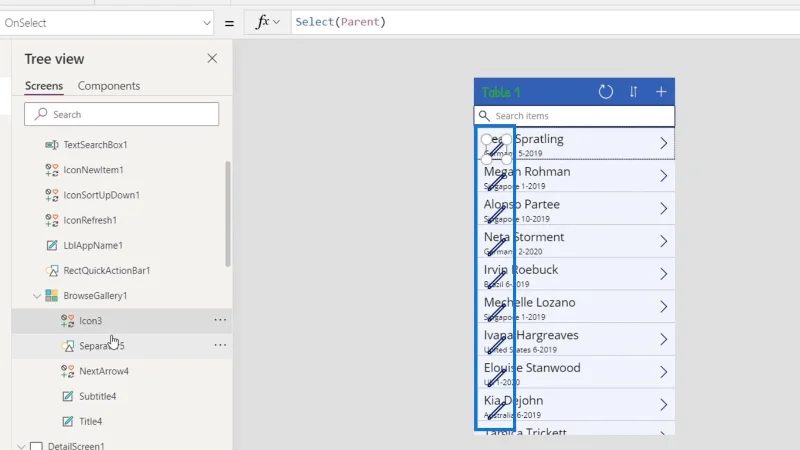Image resolution: width=800 pixels, height=450 pixels.
Task: Open the Mechelle Lozano row arrow
Action: point(663,307)
